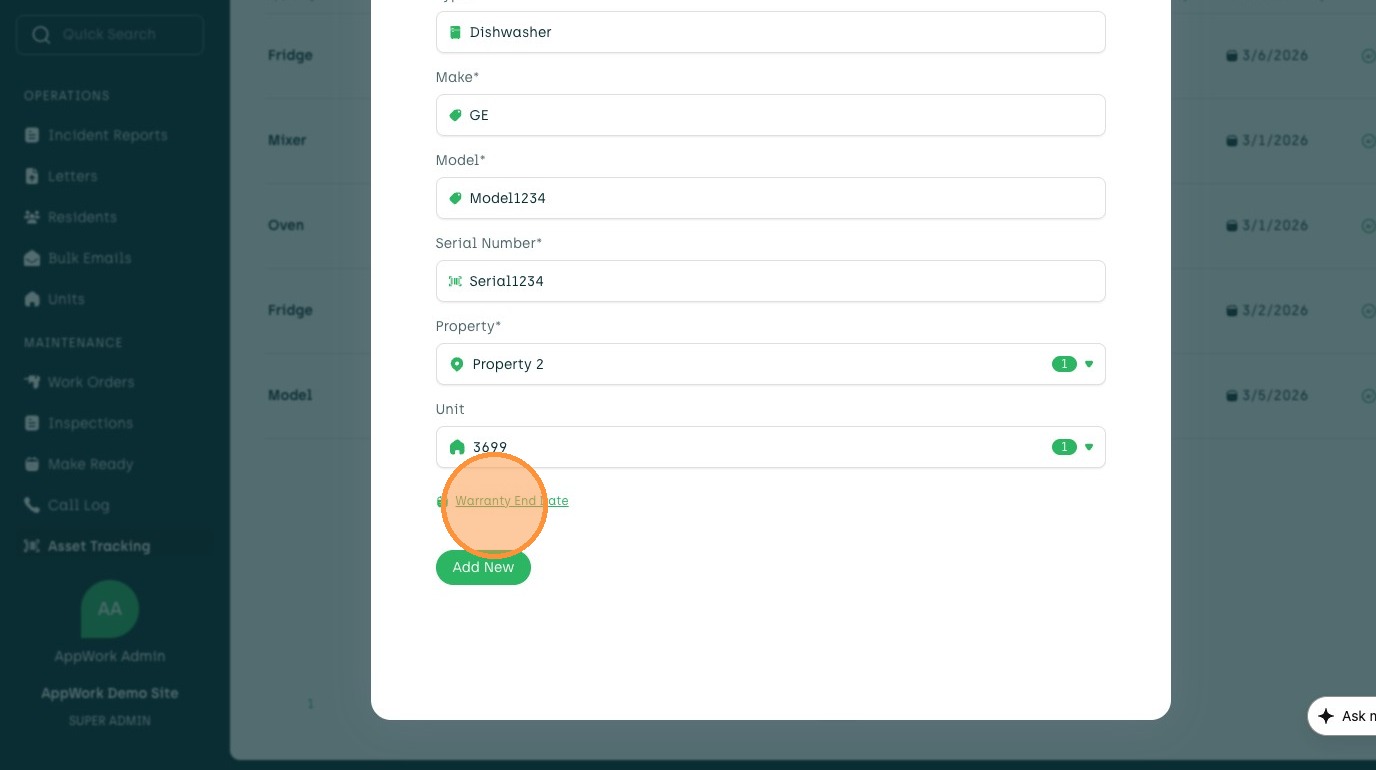Click the AA user avatar
Image resolution: width=1376 pixels, height=770 pixels.
[110, 609]
